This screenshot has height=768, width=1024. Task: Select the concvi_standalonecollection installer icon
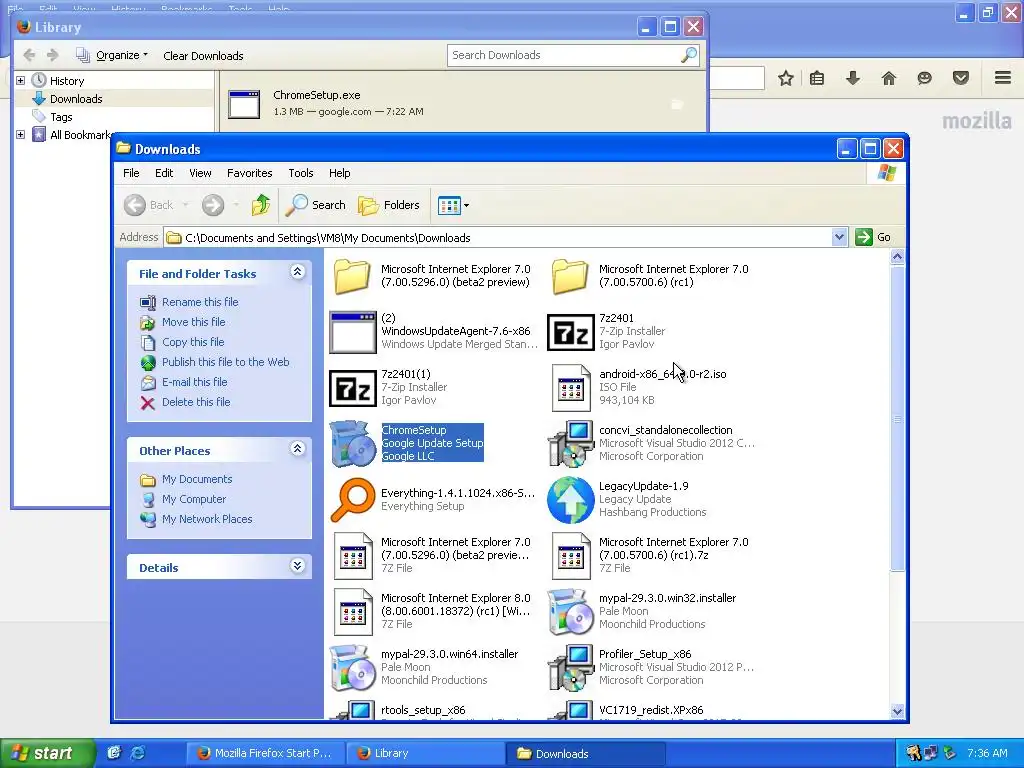pos(570,444)
